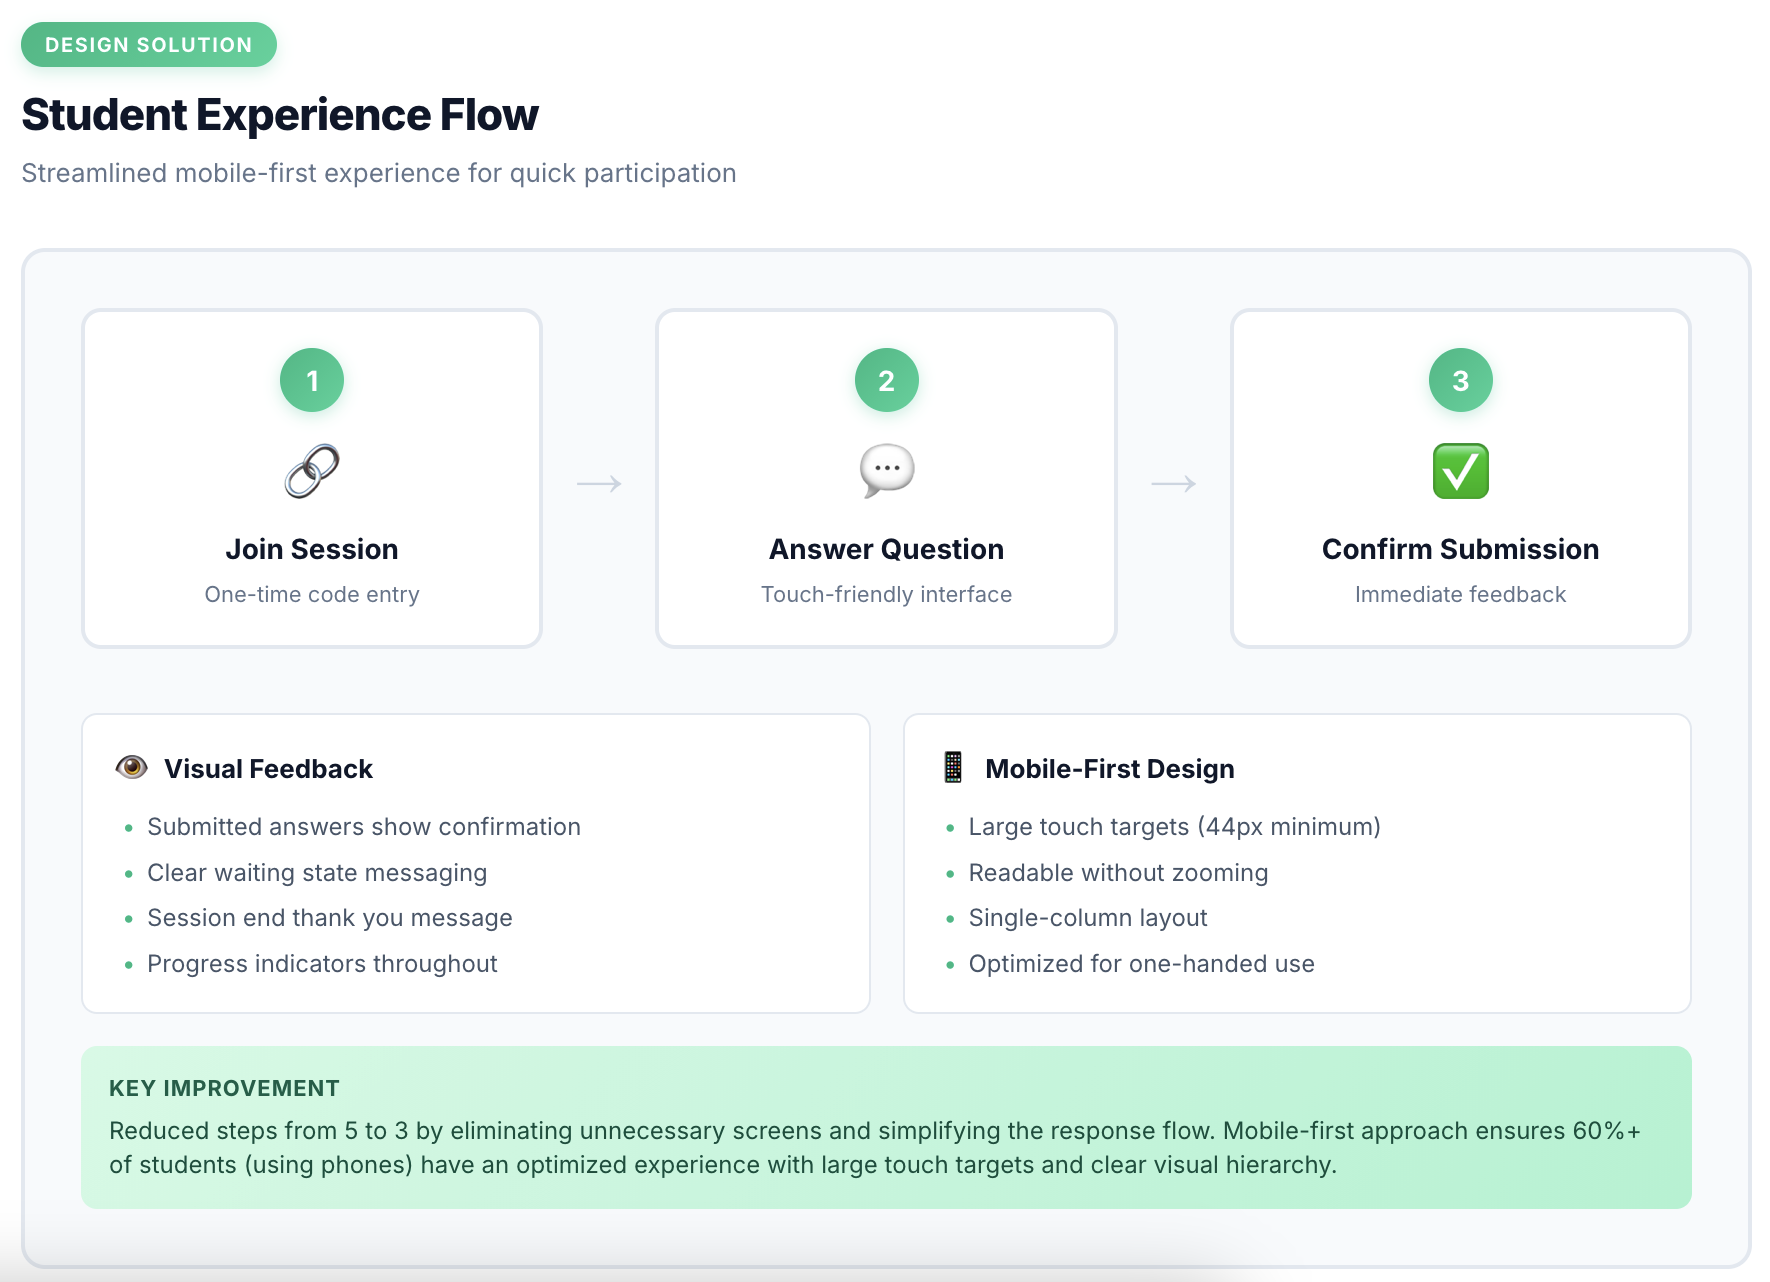Screen dimensions: 1770x1282
Task: Click 'Progress indicators throughout' list item
Action: 322,964
